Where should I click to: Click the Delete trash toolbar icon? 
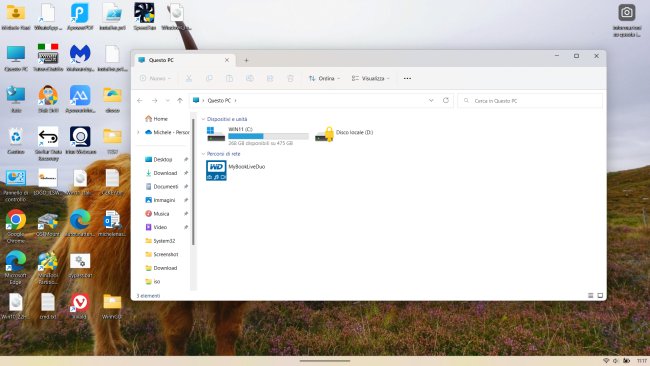(x=290, y=78)
